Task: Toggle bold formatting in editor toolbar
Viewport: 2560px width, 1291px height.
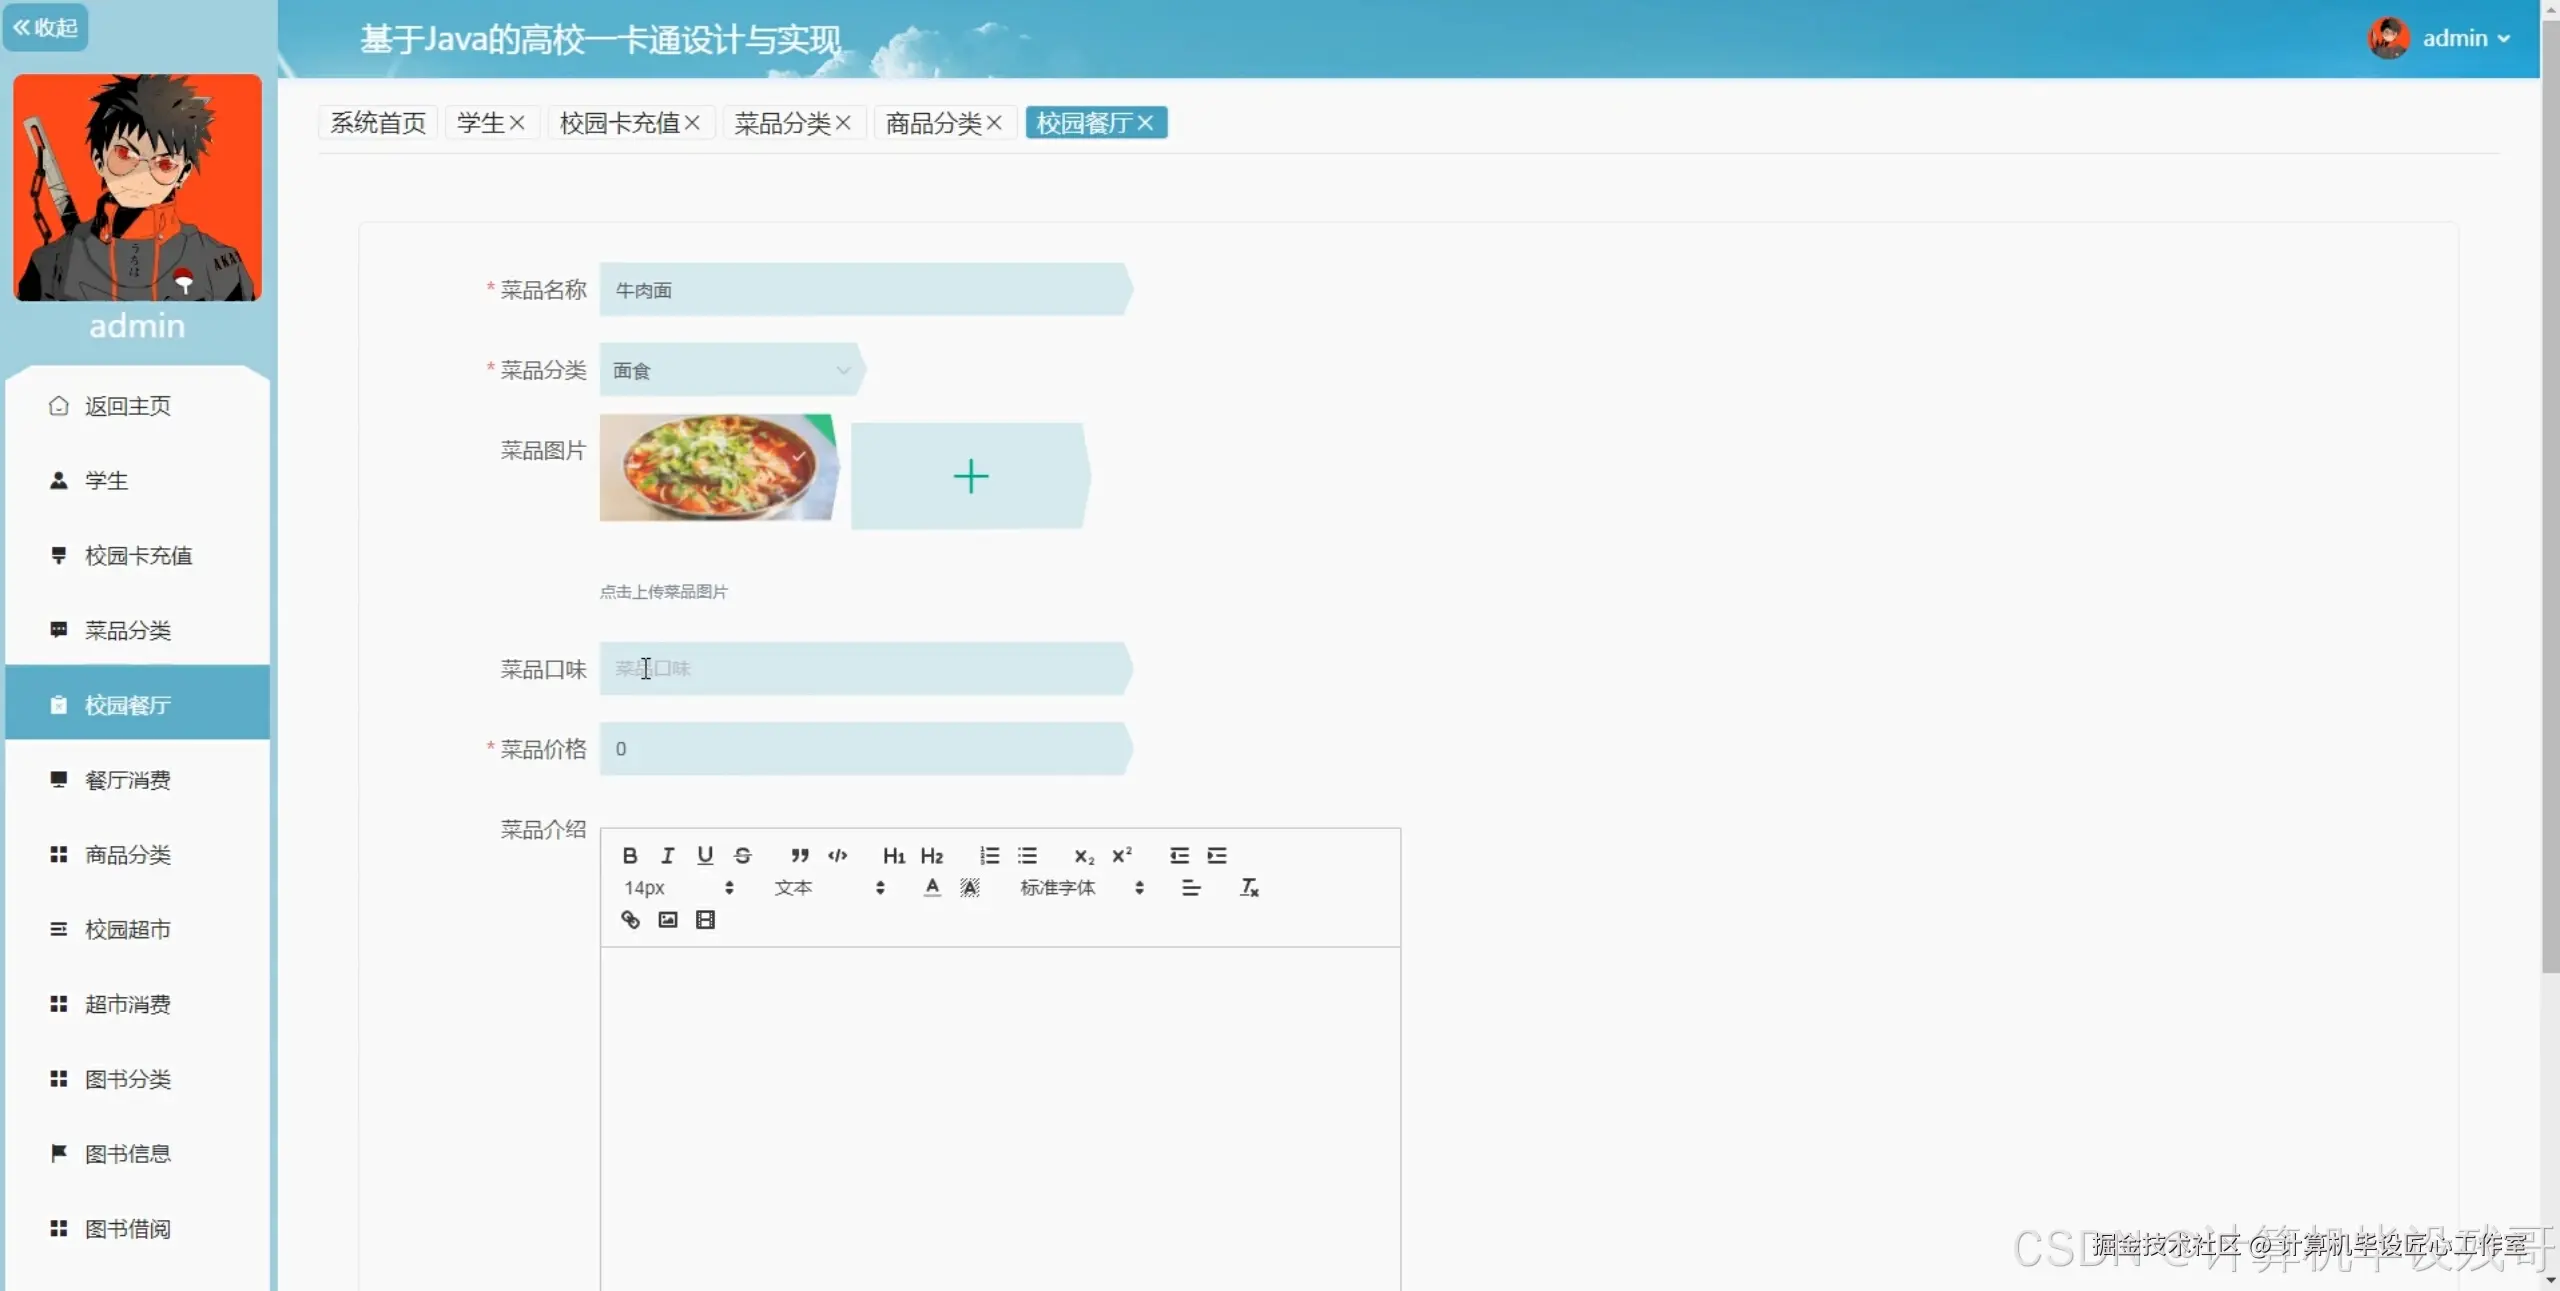Action: tap(629, 855)
